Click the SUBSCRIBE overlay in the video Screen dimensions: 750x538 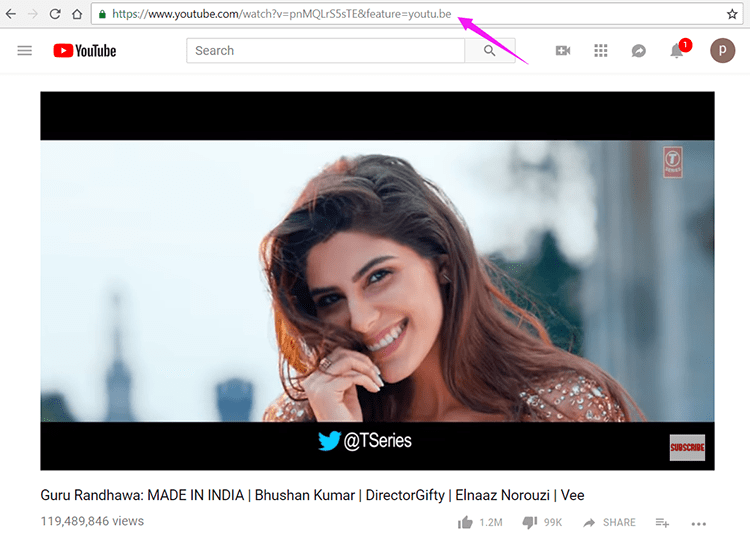(x=687, y=448)
